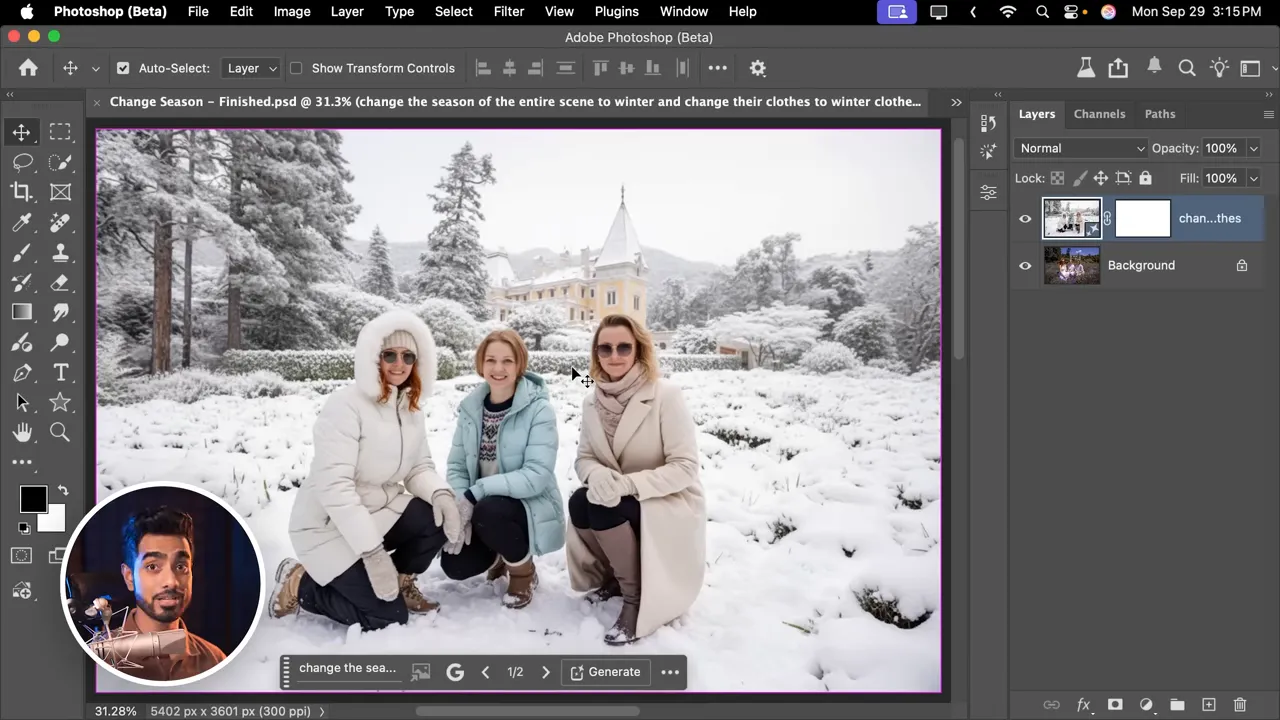Switch to the Paths tab

click(x=1160, y=114)
